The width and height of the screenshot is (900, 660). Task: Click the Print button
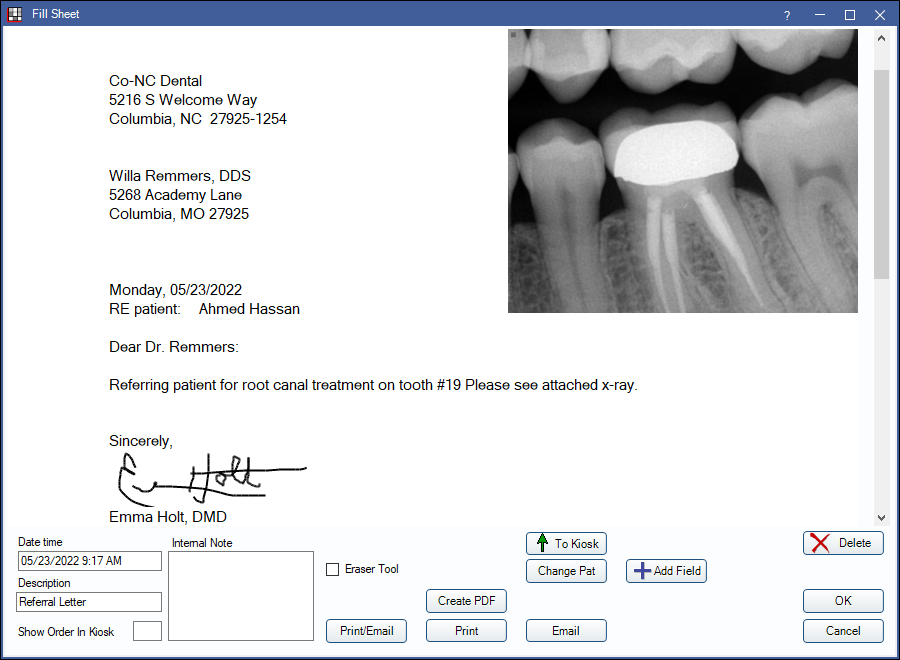(466, 631)
